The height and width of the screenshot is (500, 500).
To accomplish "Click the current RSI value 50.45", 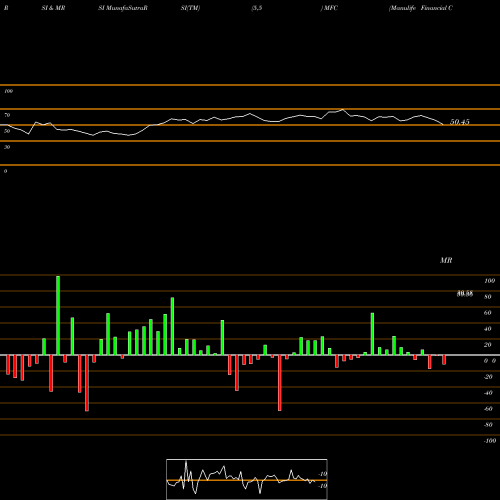I will coord(460,122).
